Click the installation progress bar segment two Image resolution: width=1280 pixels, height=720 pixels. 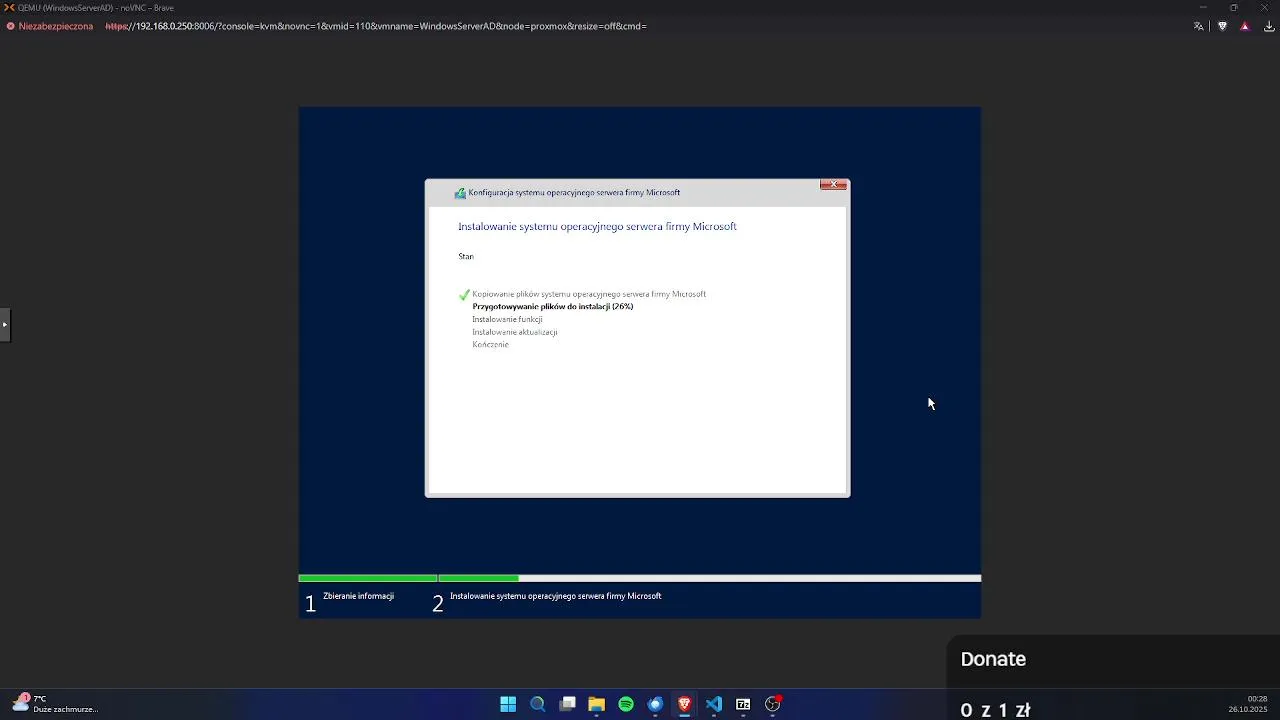click(710, 578)
